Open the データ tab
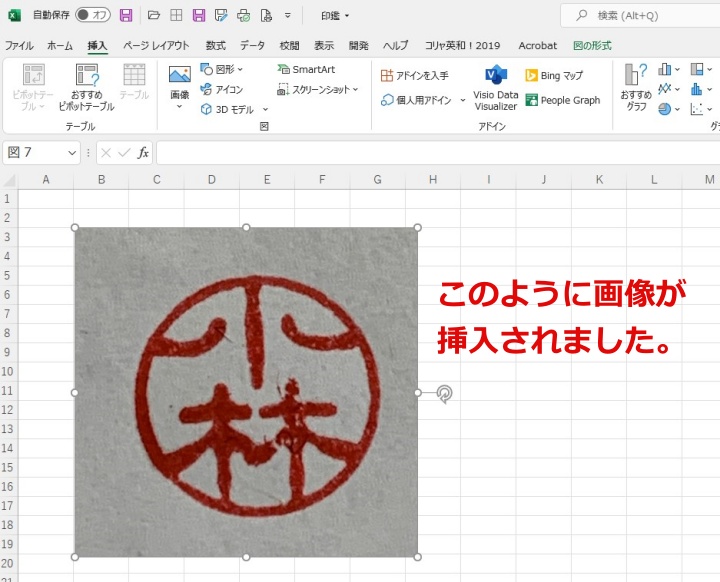Image resolution: width=720 pixels, height=582 pixels. [252, 45]
